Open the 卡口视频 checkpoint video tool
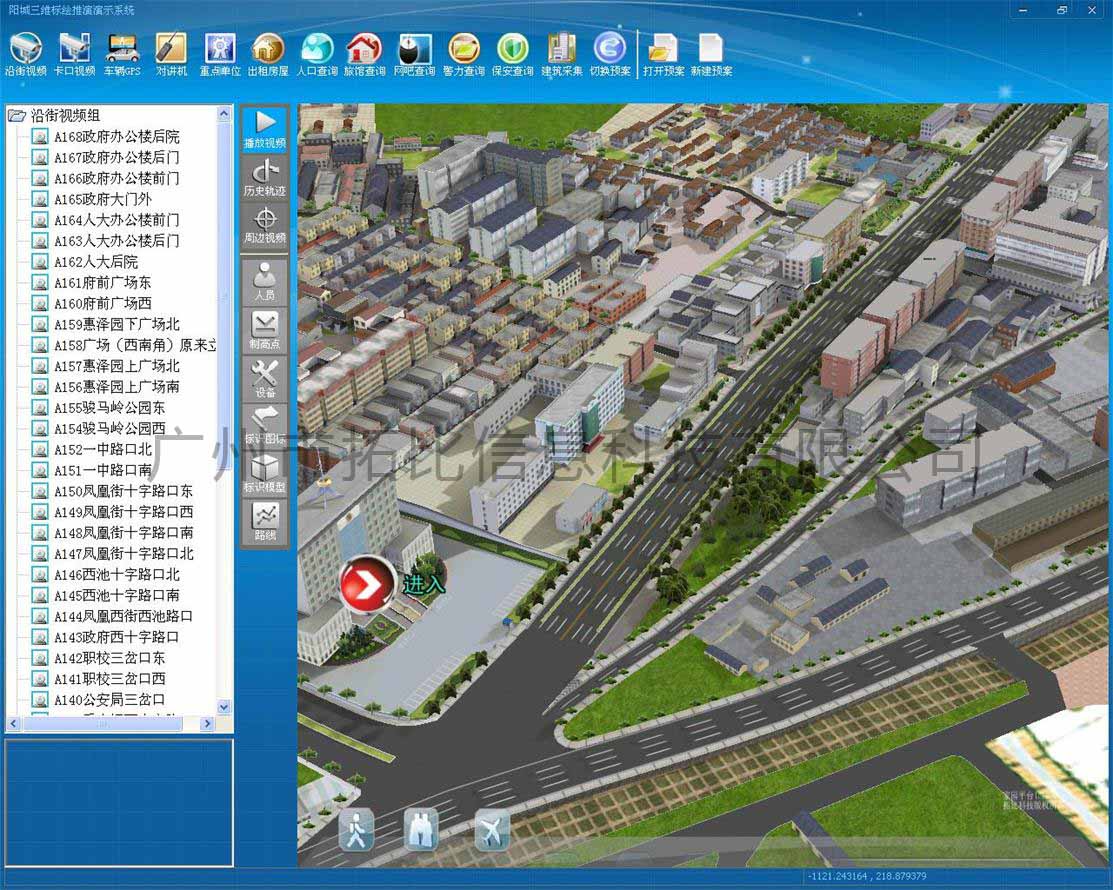1113x890 pixels. point(75,54)
